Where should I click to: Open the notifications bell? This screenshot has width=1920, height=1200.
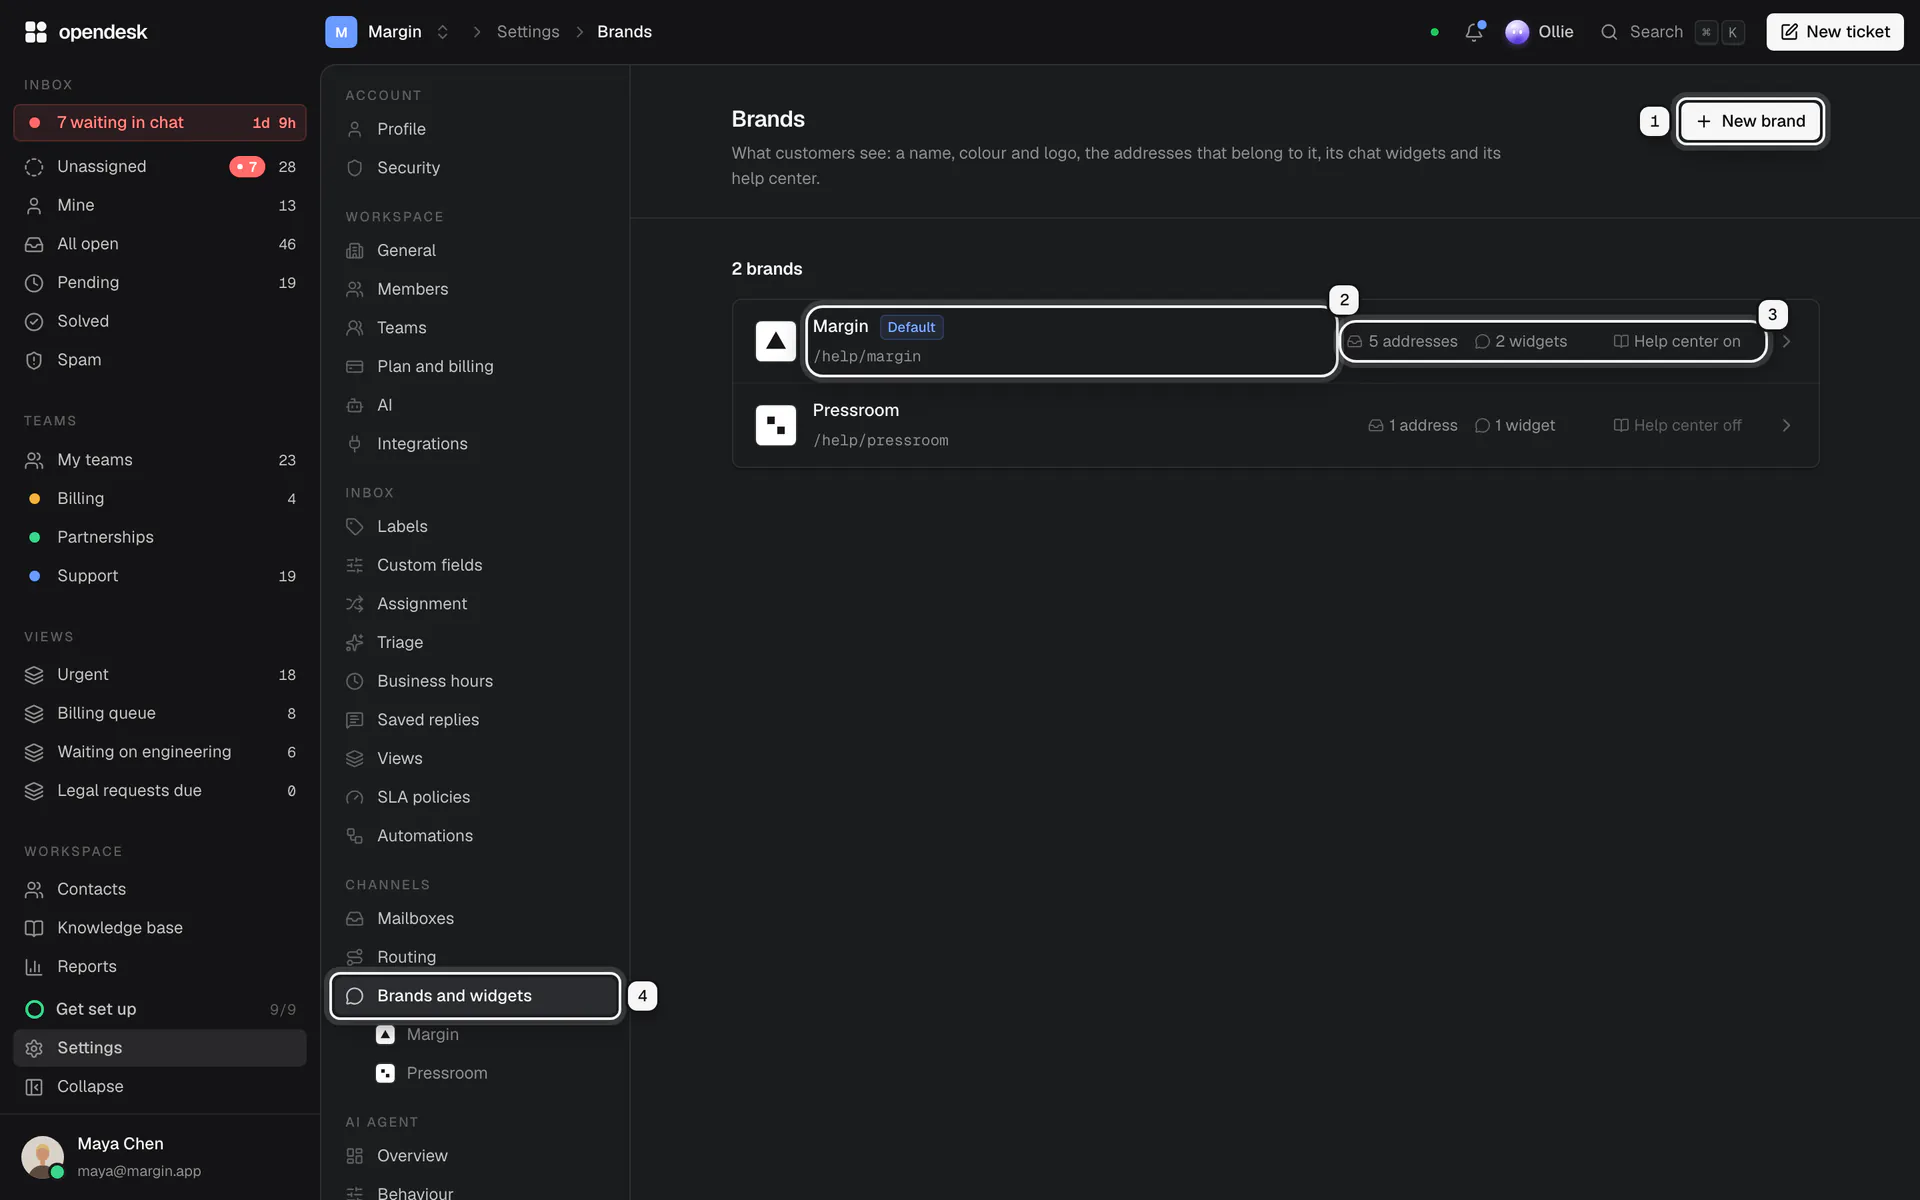pos(1473,32)
